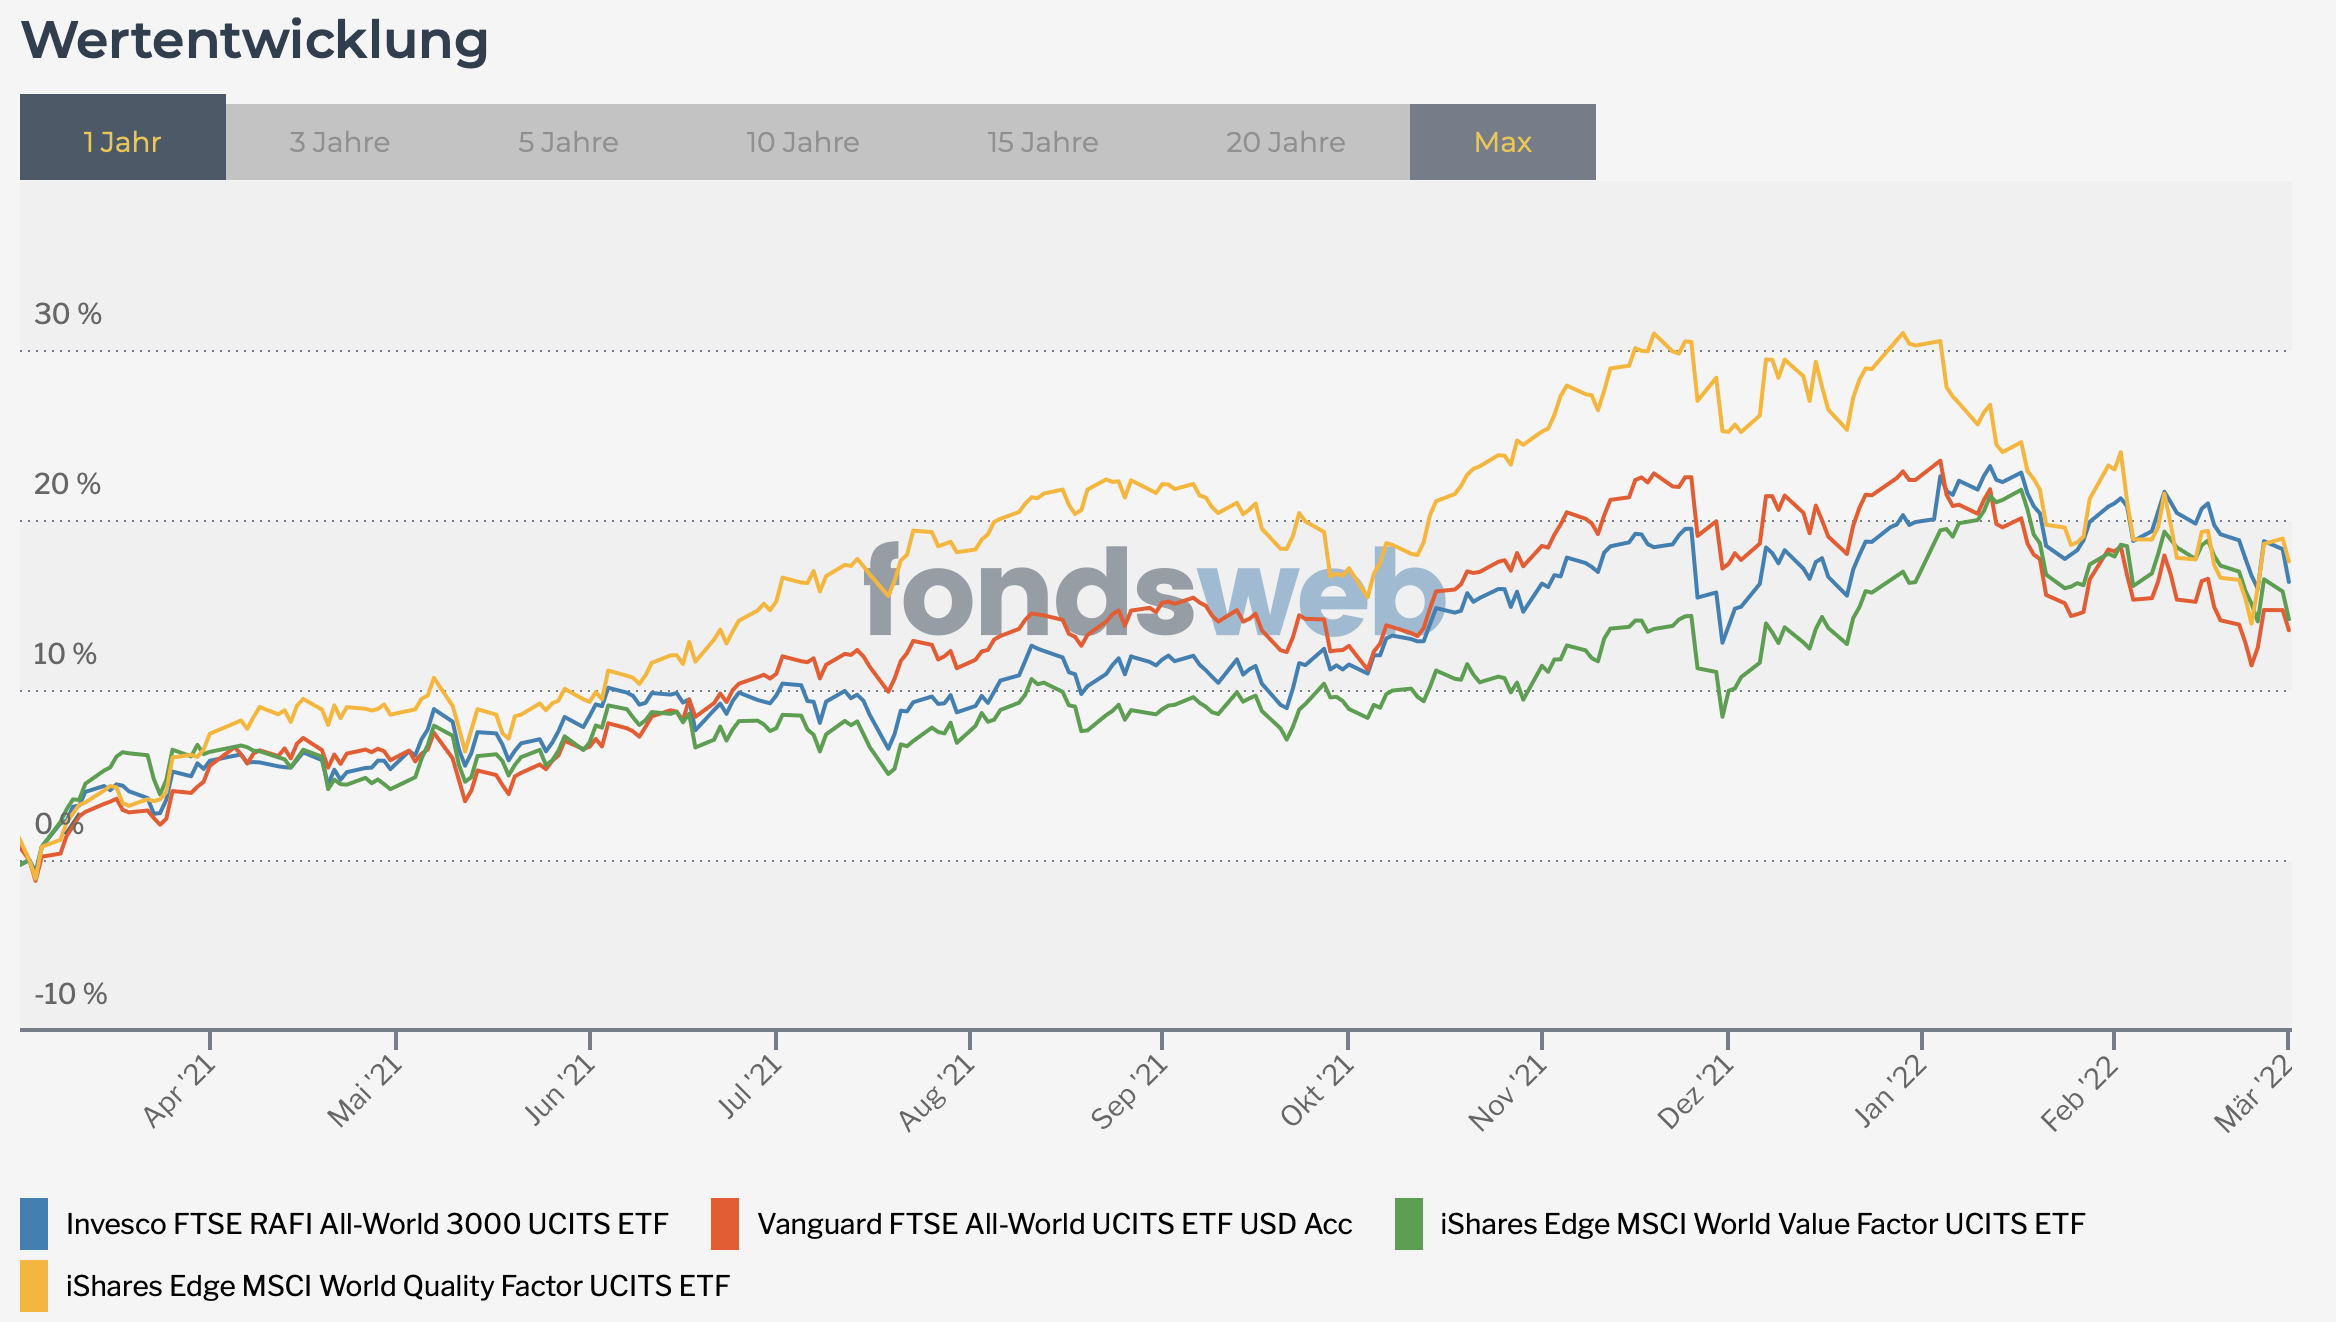Click the Jul '21 date label
2336x1322 pixels.
[750, 1088]
